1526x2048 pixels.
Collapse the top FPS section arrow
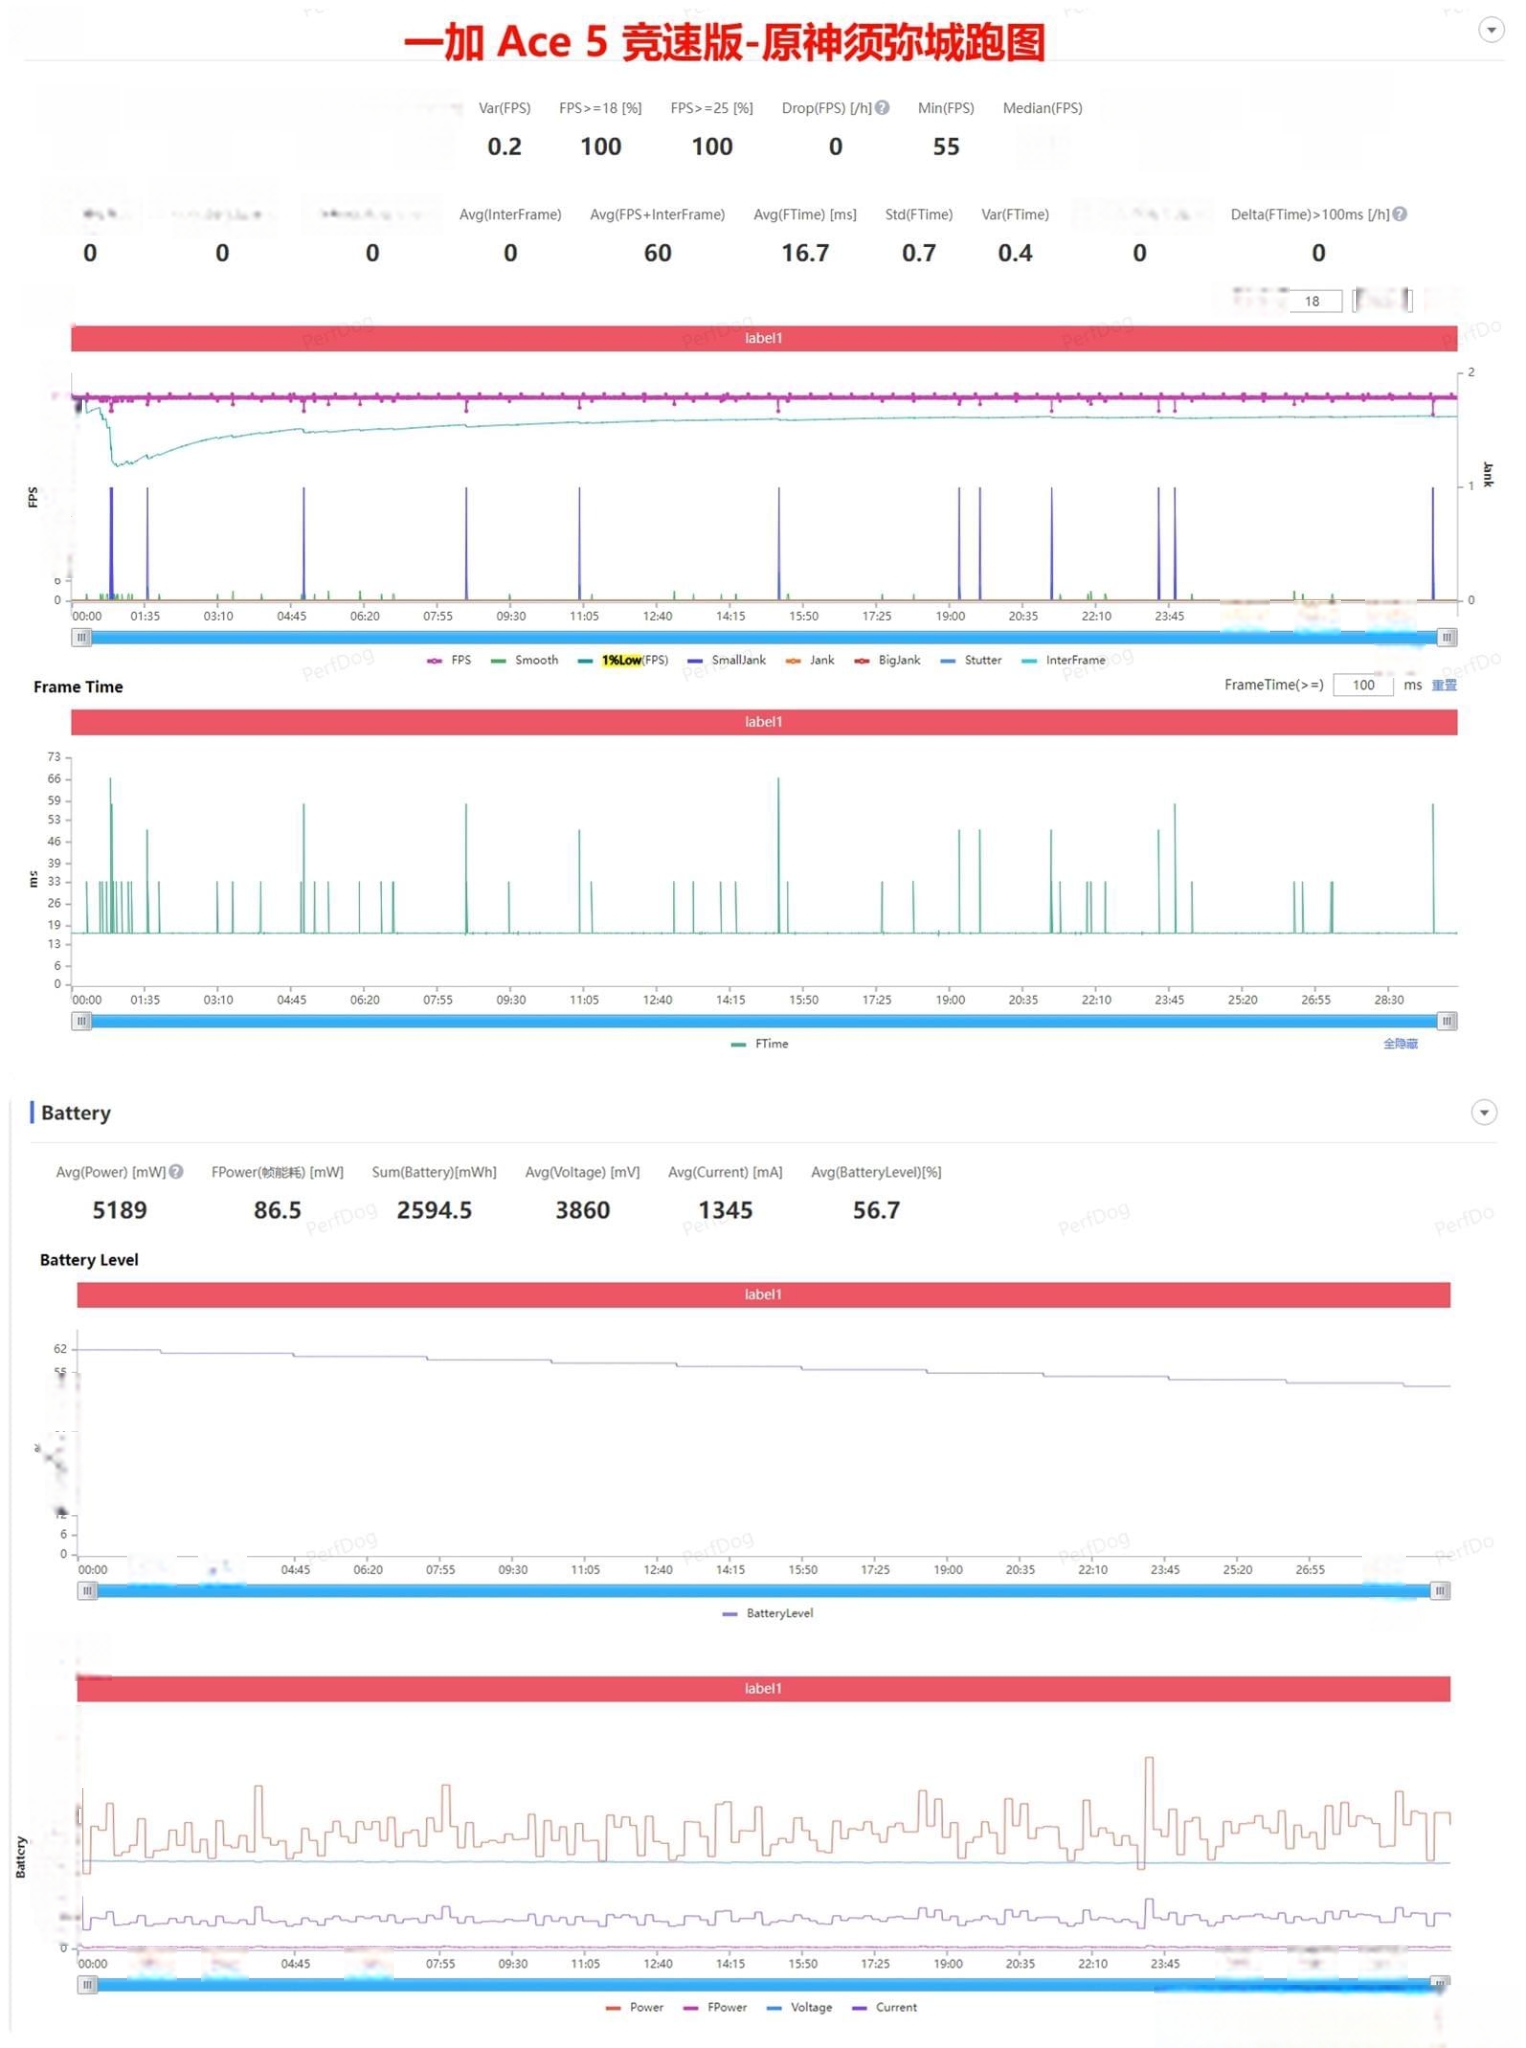click(1490, 30)
